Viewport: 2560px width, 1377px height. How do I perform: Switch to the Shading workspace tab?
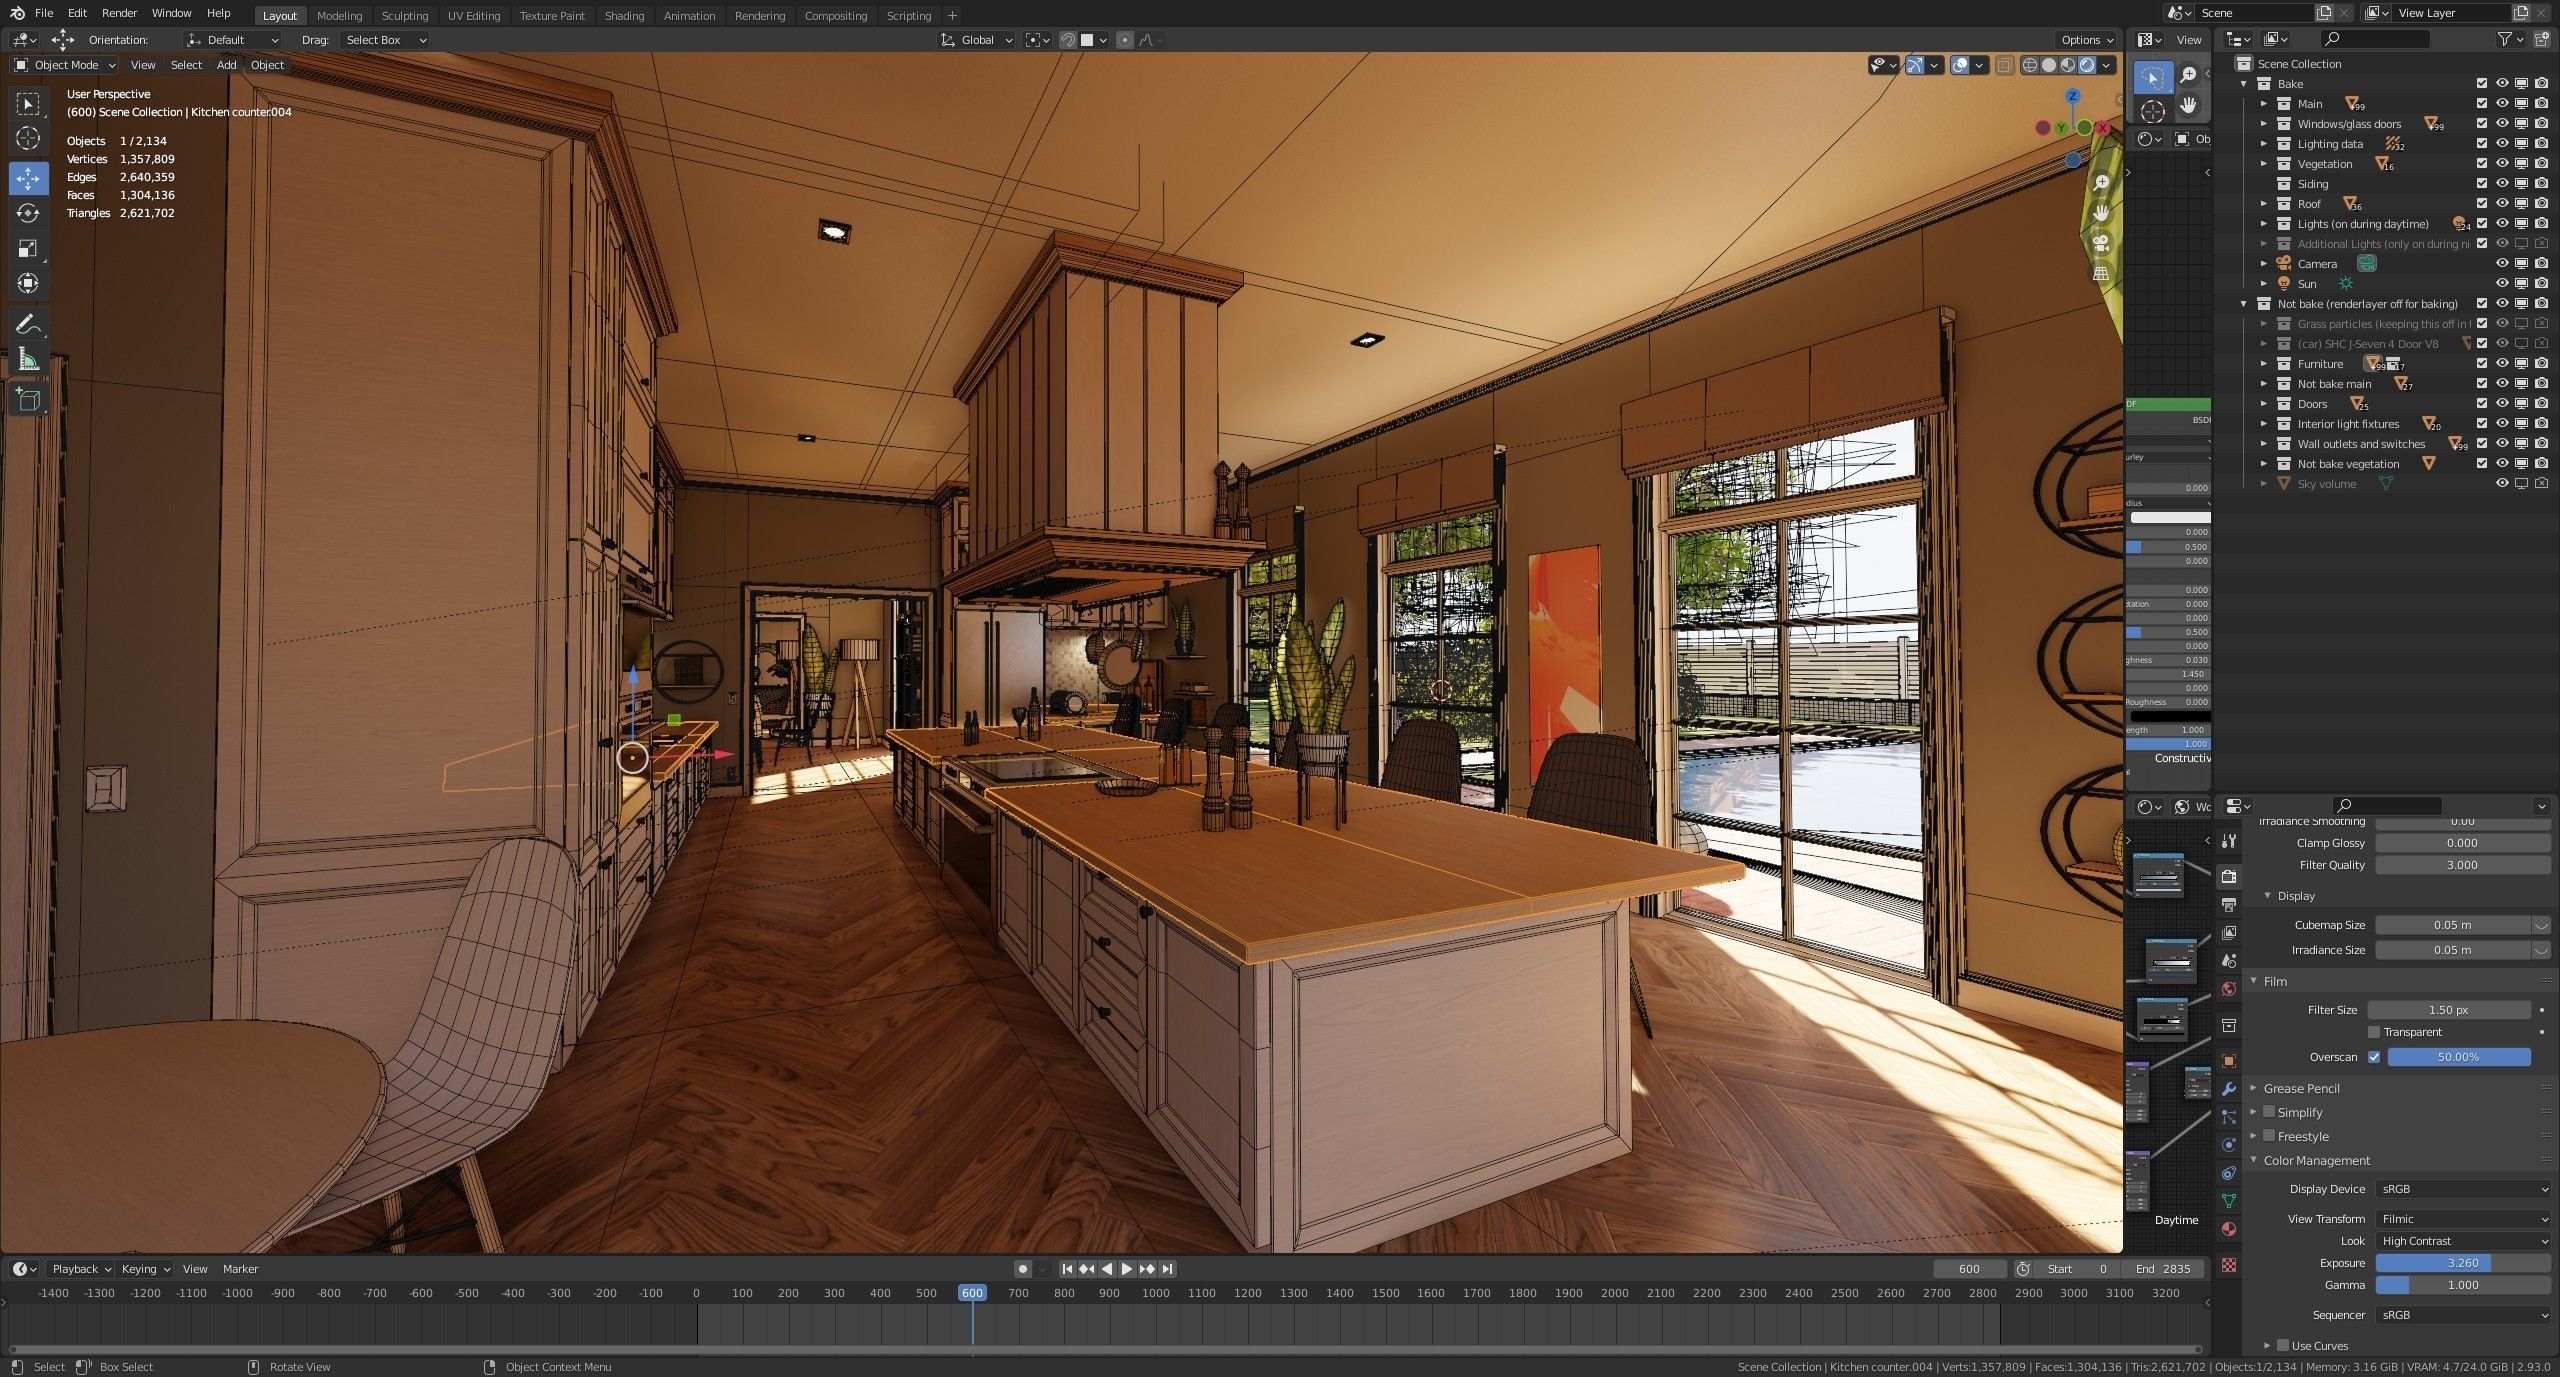(624, 15)
